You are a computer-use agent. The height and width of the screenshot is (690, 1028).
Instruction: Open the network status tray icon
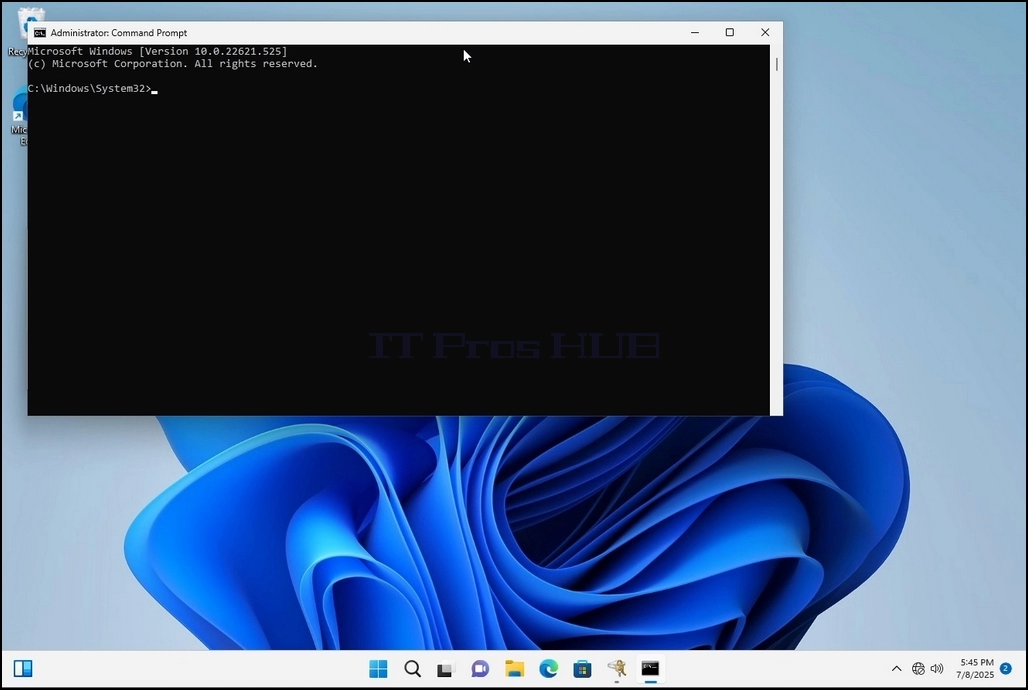[918, 669]
